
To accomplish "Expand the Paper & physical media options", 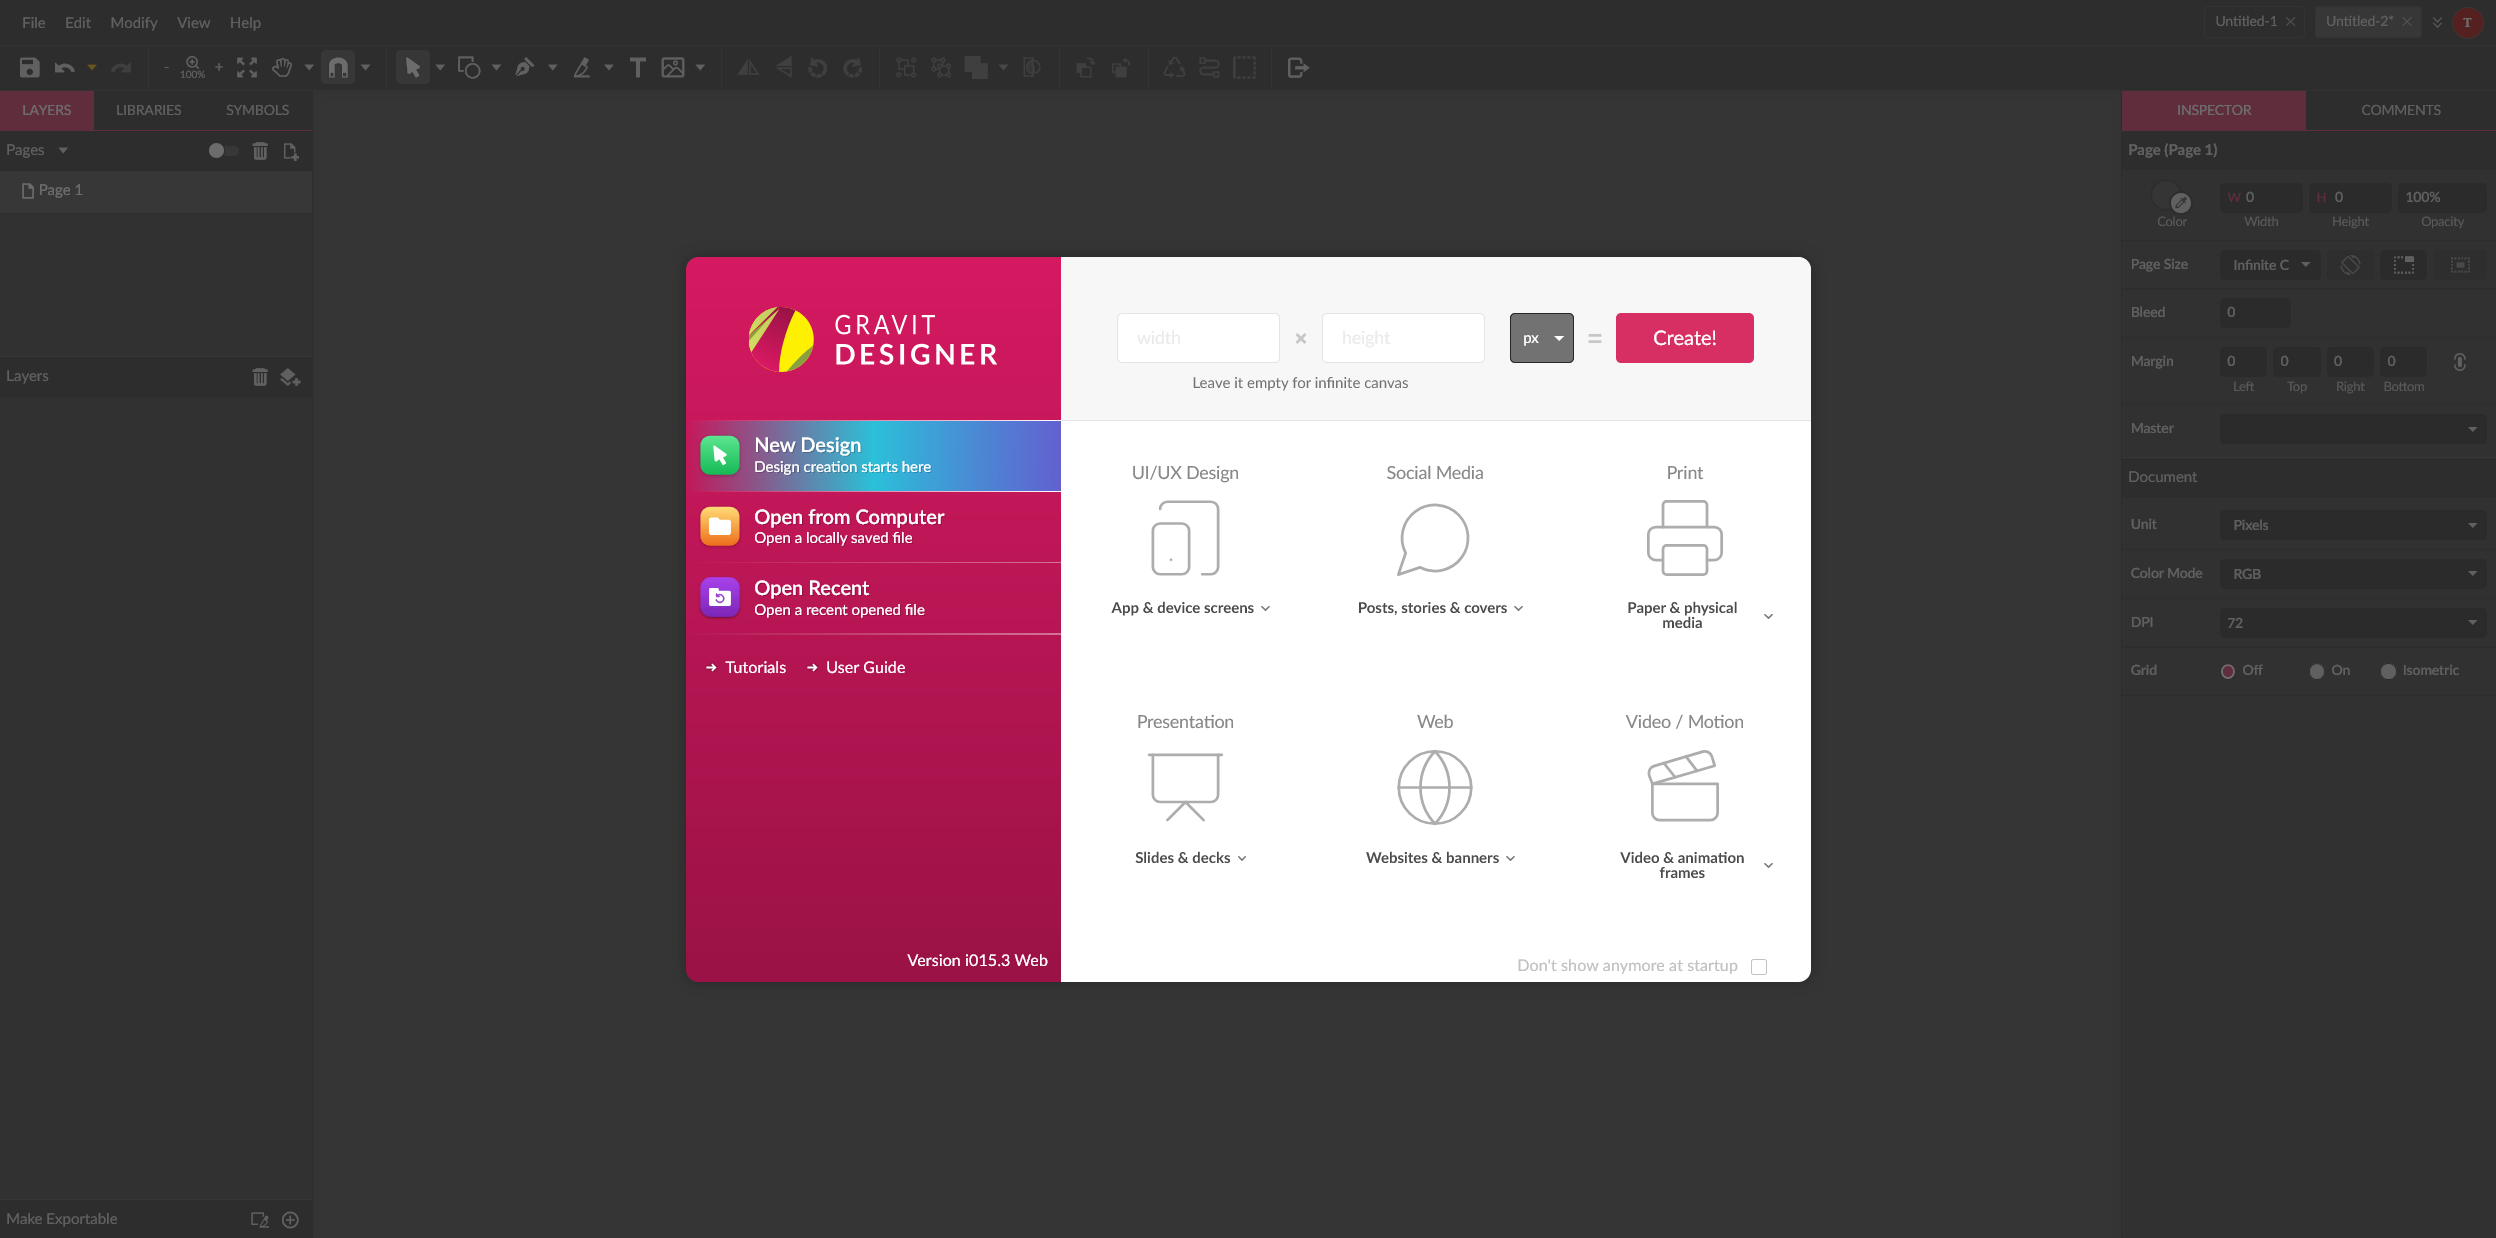I will point(1768,616).
